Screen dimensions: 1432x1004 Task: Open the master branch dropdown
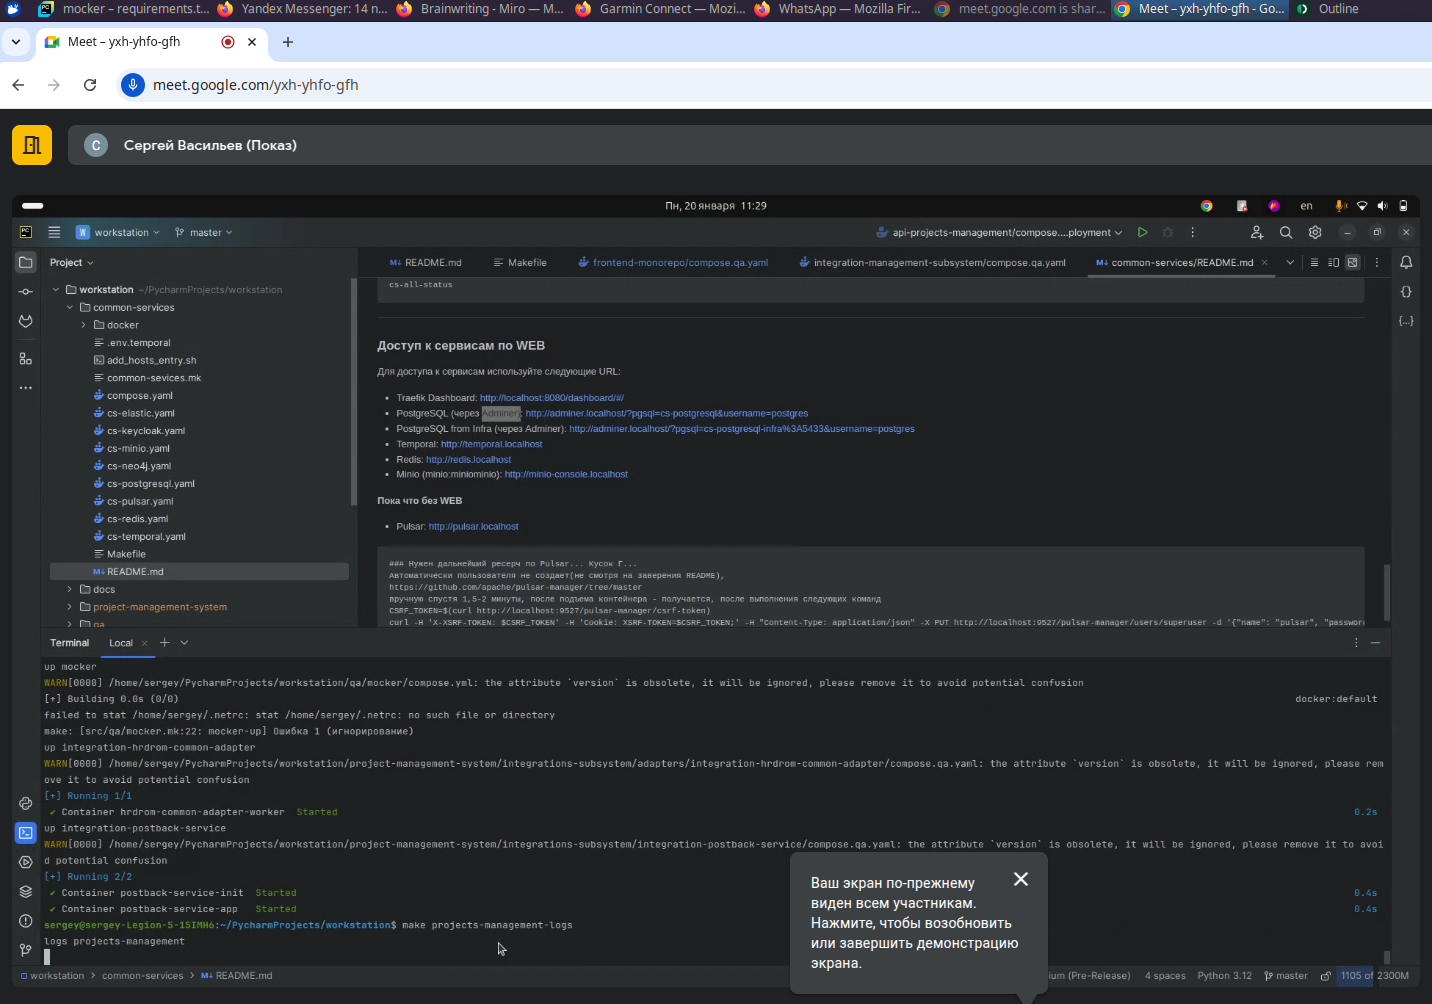pos(204,233)
